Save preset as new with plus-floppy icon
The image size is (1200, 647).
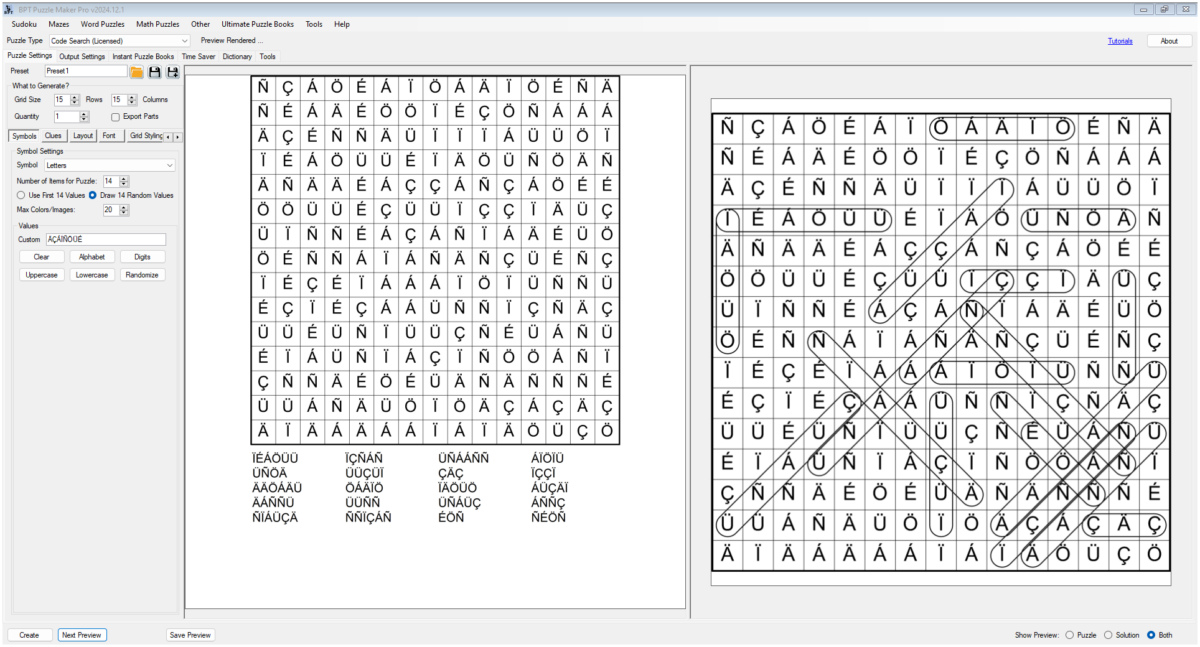click(172, 72)
